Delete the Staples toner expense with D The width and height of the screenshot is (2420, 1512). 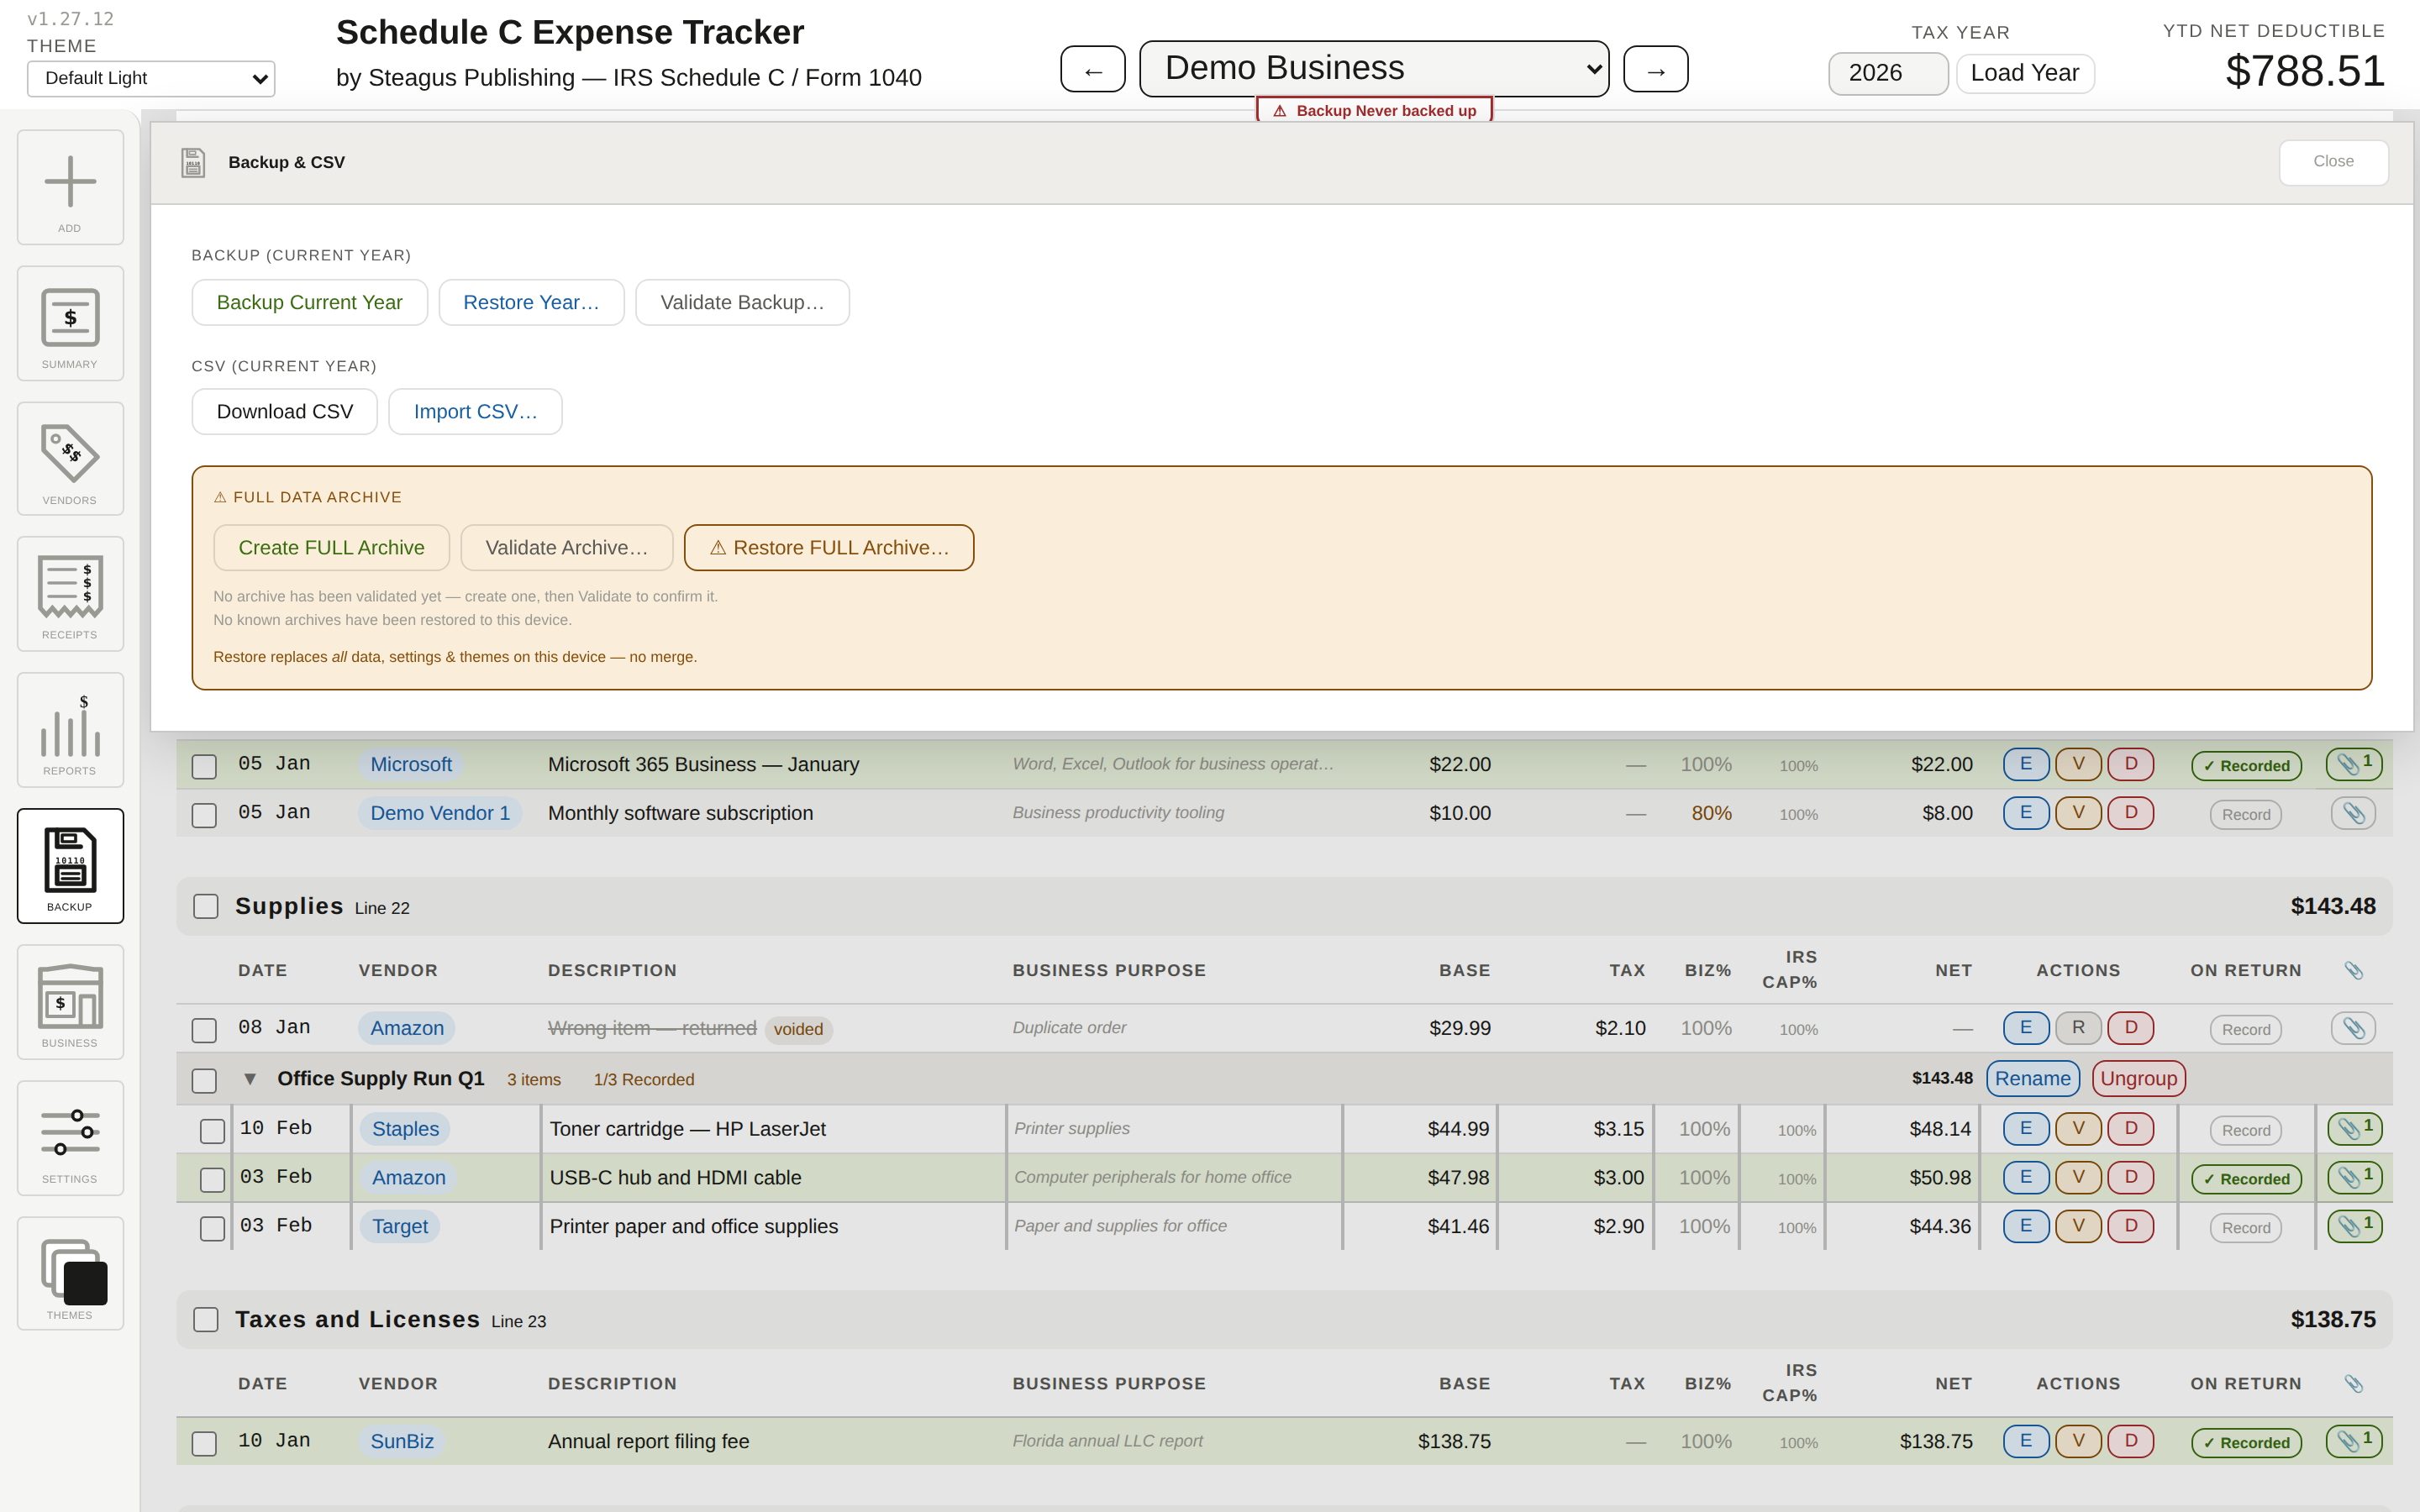click(2131, 1129)
